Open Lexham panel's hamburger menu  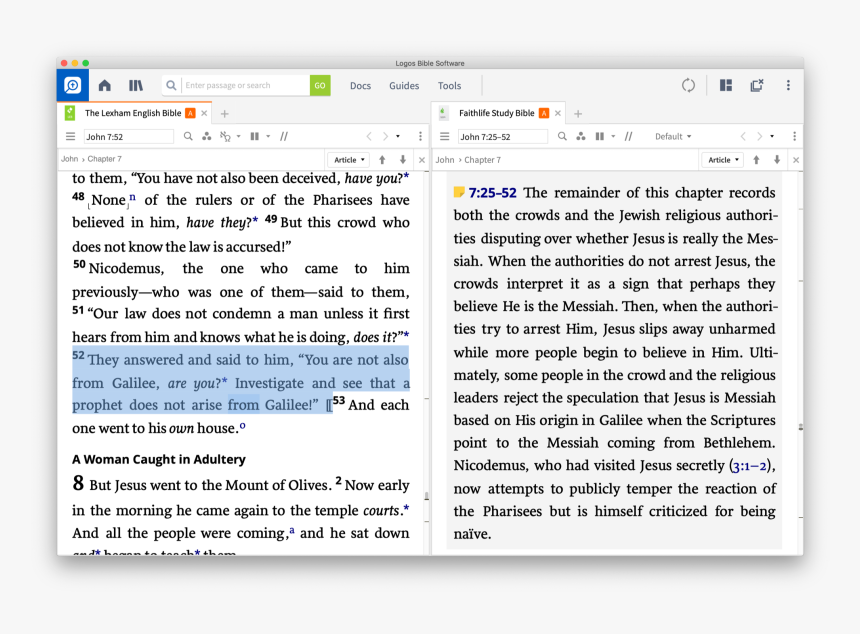click(x=70, y=136)
